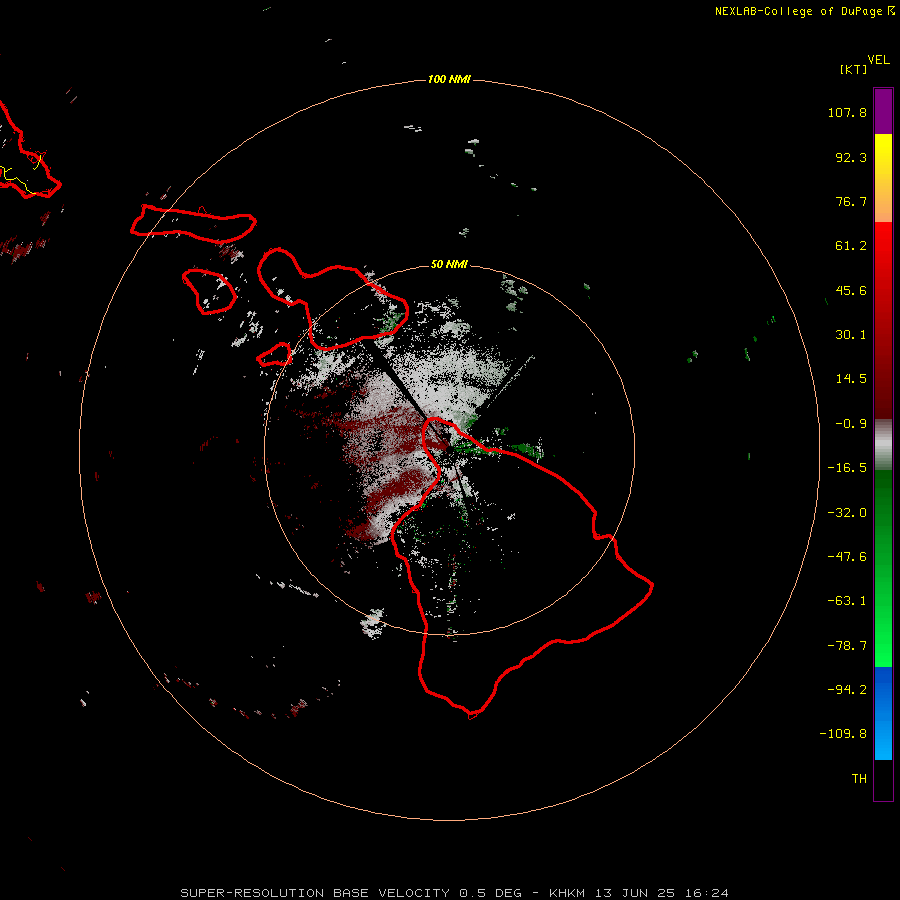
Task: Click the 30.1 velocity scale value
Action: 851,335
